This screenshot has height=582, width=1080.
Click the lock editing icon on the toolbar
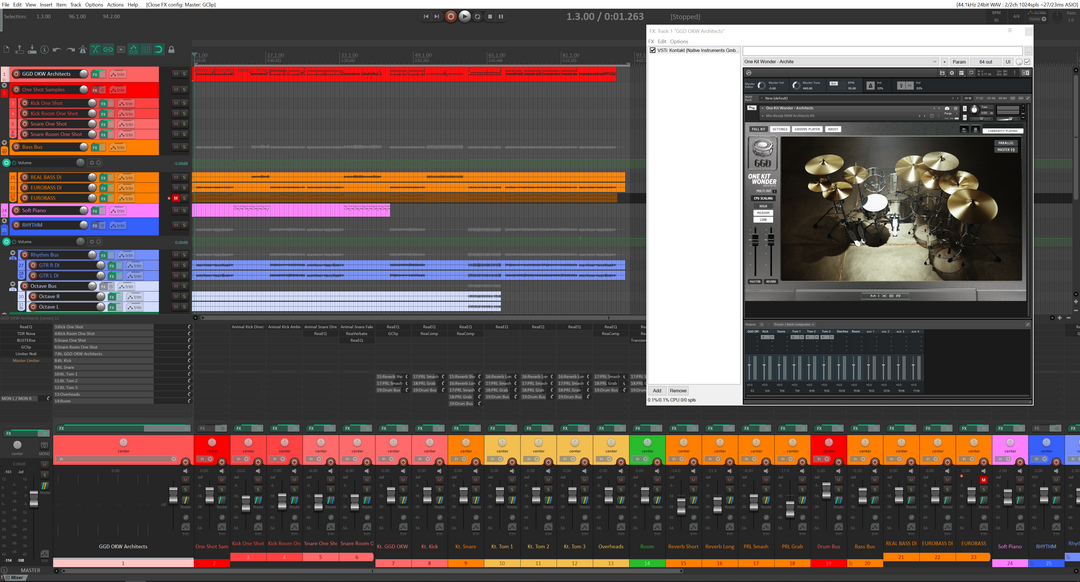171,48
